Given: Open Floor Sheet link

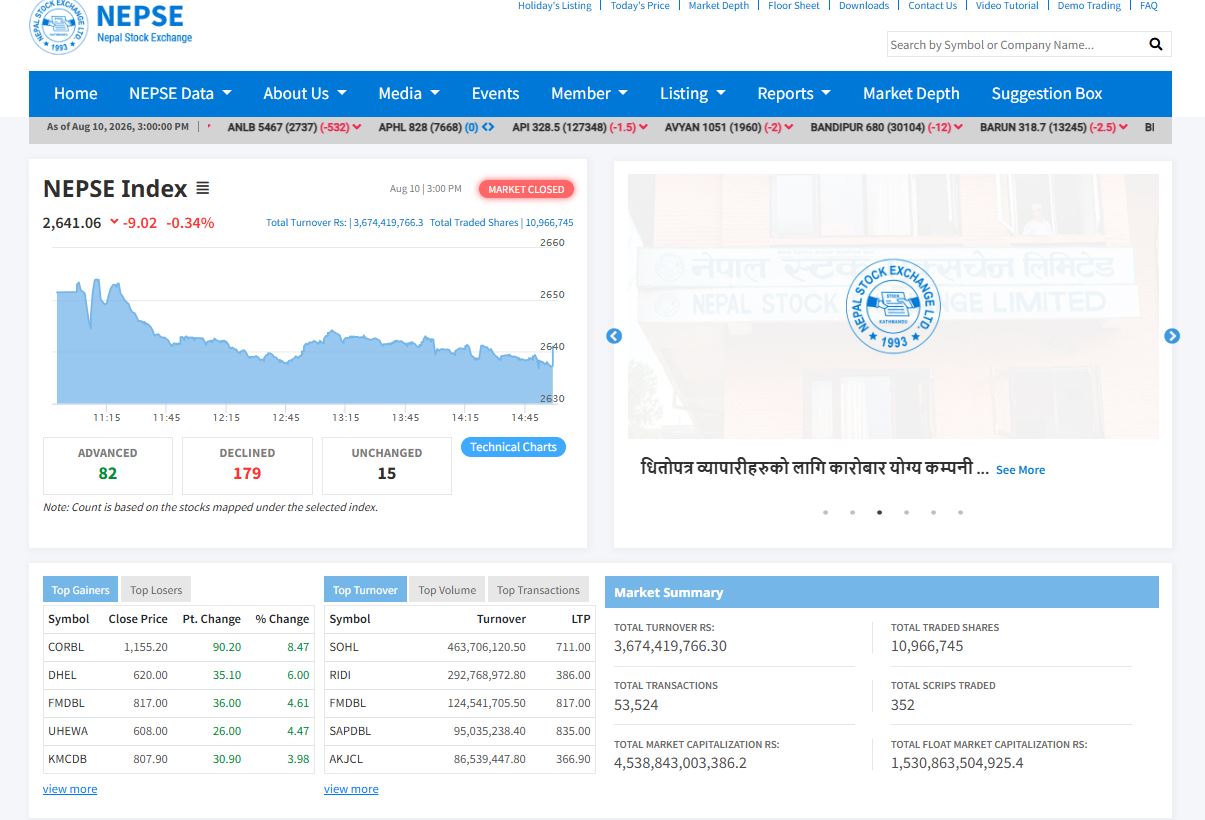Looking at the screenshot, I should [794, 6].
